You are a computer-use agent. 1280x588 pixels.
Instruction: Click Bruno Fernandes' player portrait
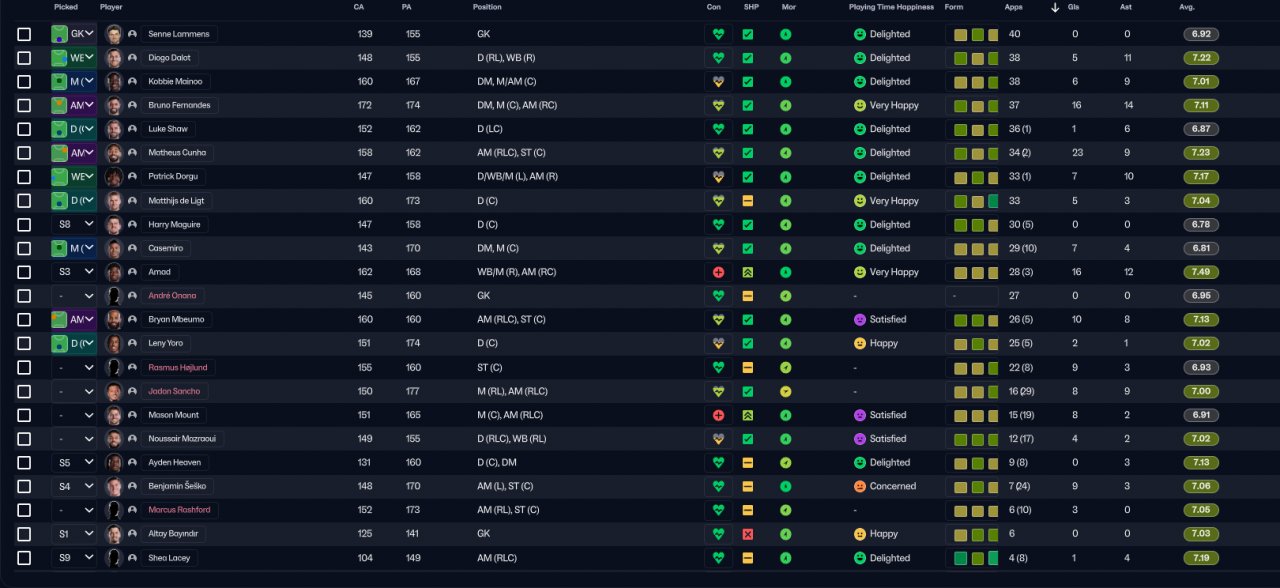click(114, 105)
